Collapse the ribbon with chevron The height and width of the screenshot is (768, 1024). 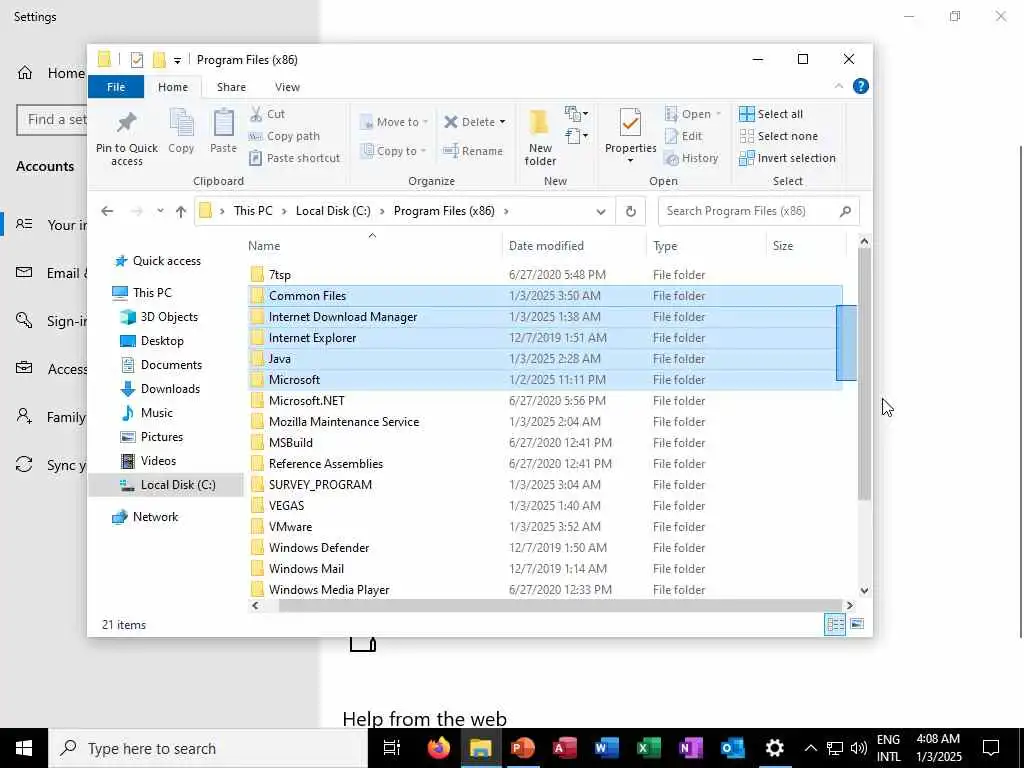click(839, 86)
